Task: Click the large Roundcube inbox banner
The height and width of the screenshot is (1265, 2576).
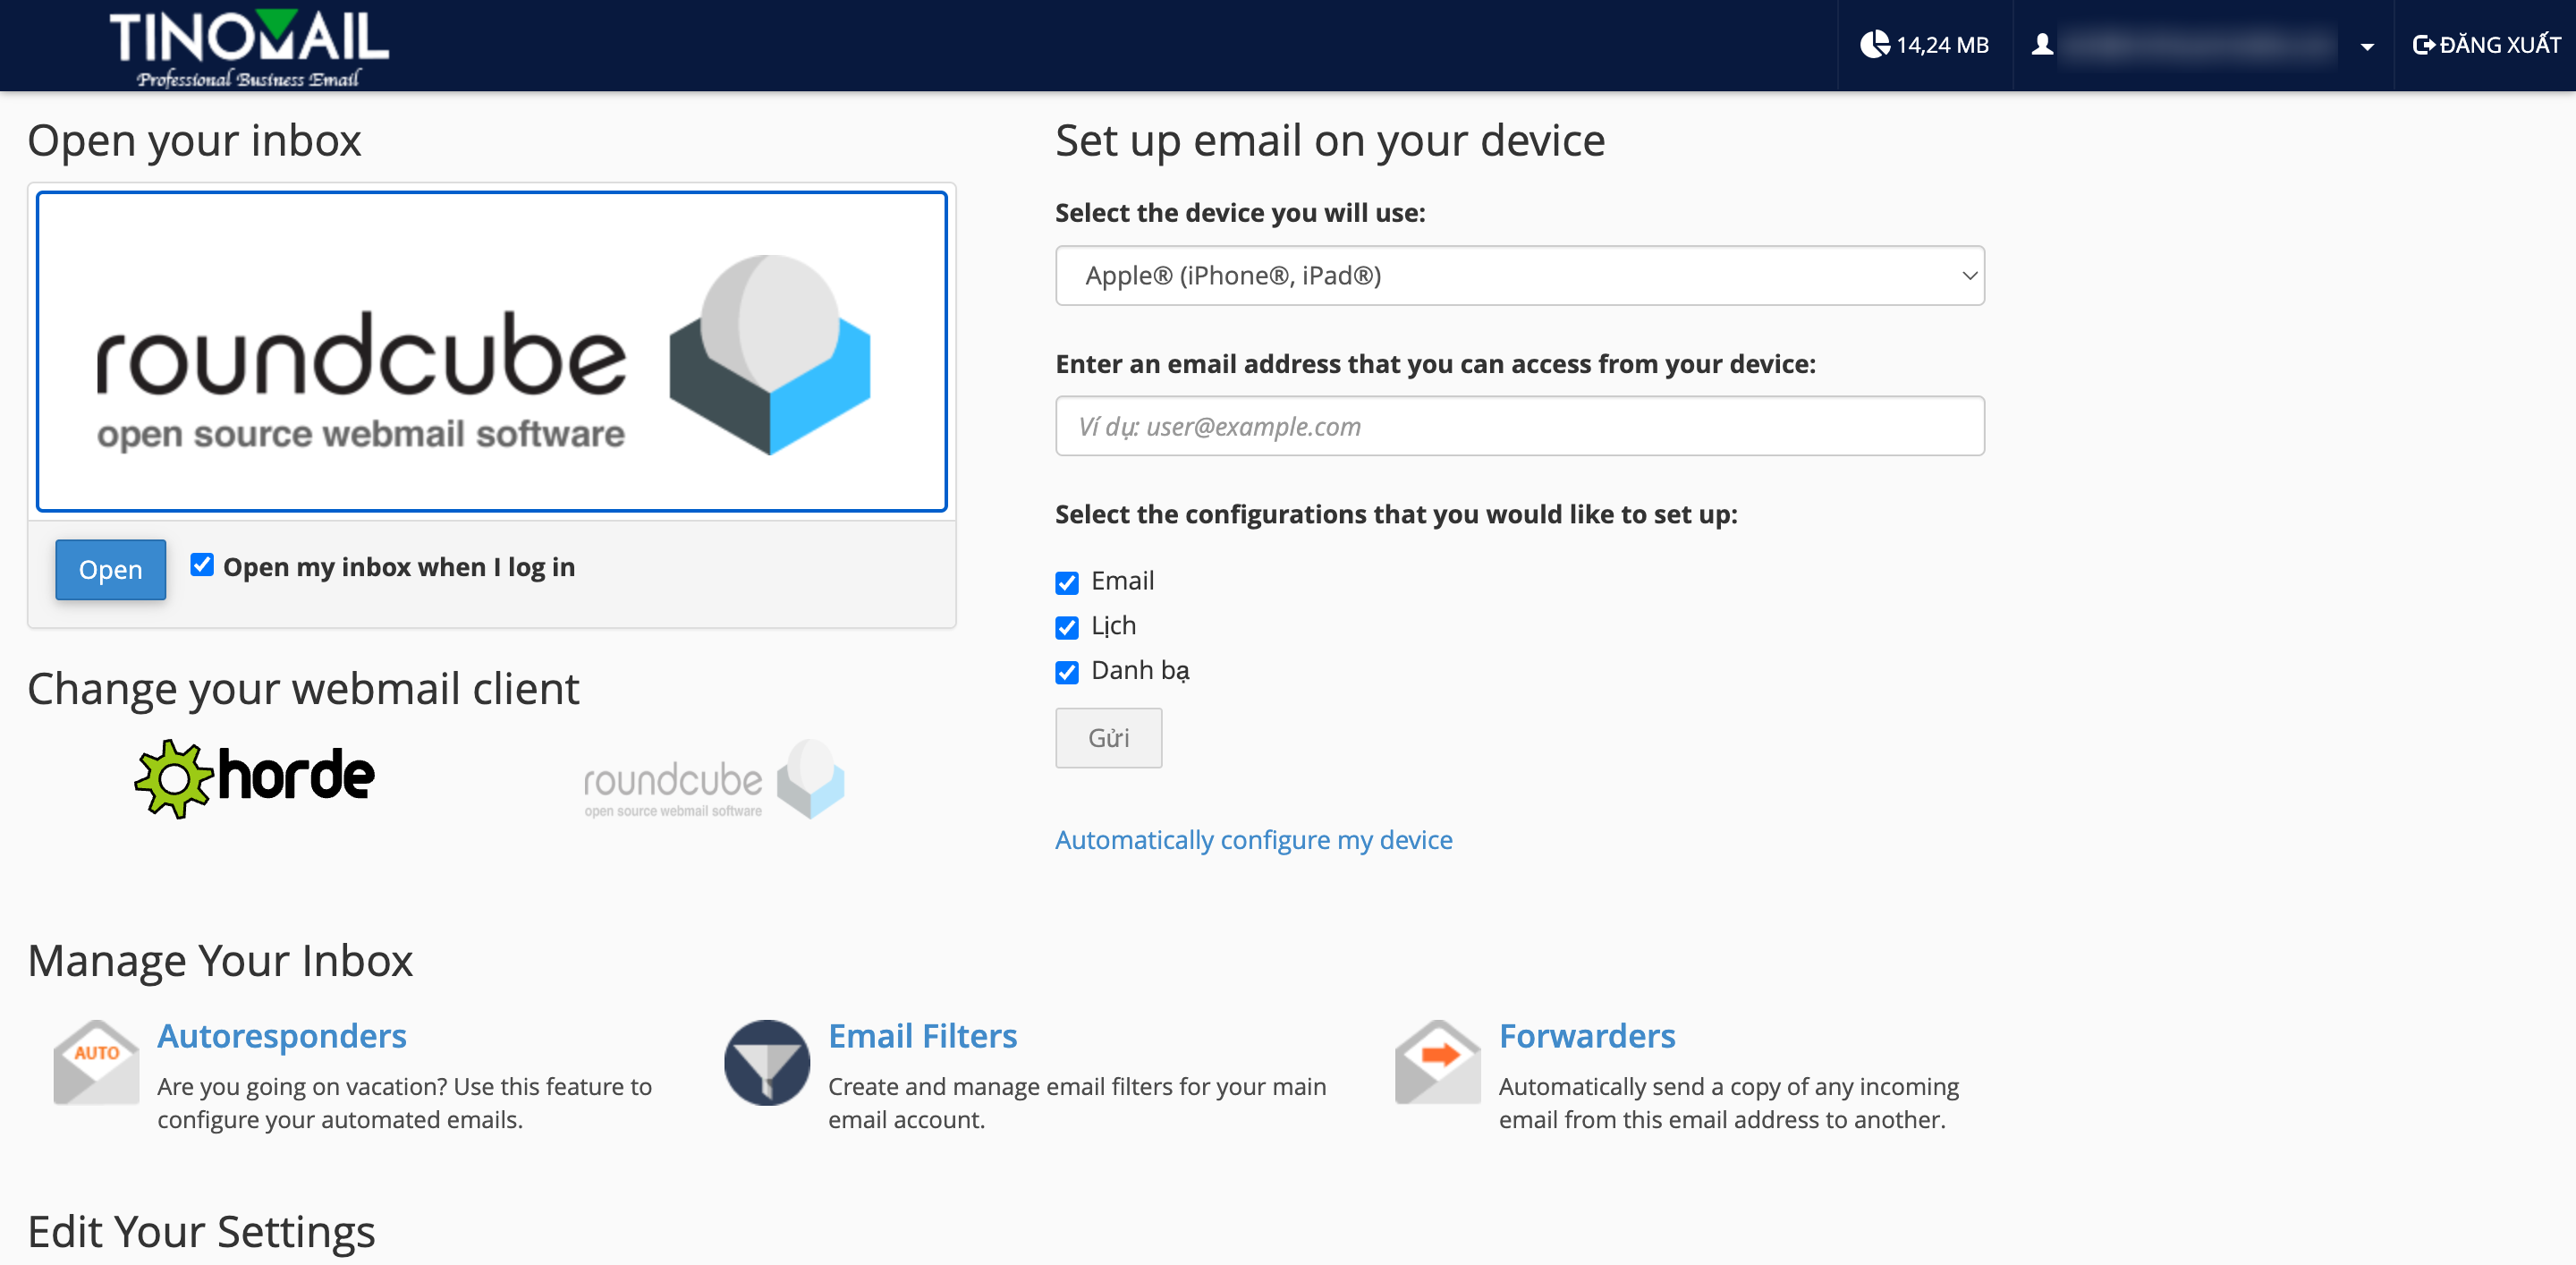Action: pos(491,351)
